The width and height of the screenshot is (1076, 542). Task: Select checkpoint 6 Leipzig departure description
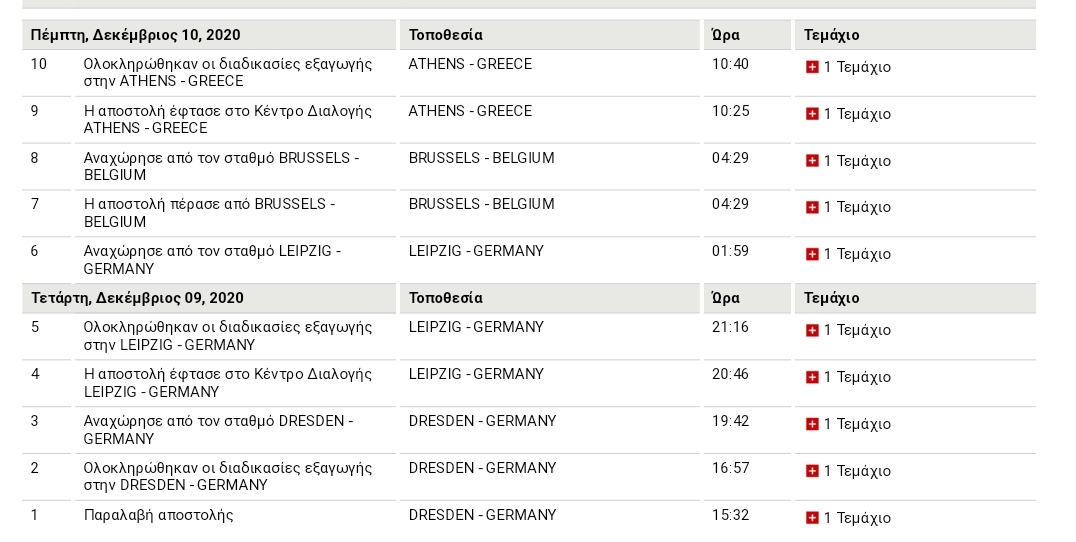212,260
